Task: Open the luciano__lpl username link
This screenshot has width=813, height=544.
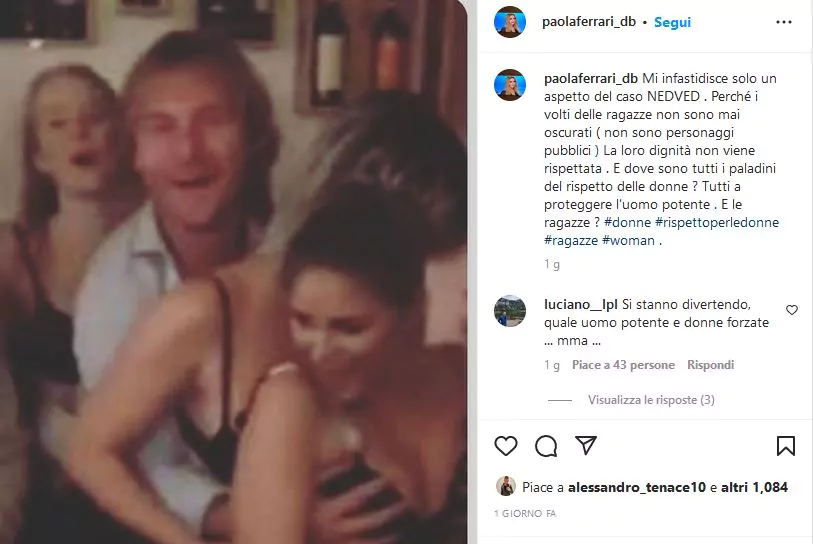Action: (x=581, y=304)
